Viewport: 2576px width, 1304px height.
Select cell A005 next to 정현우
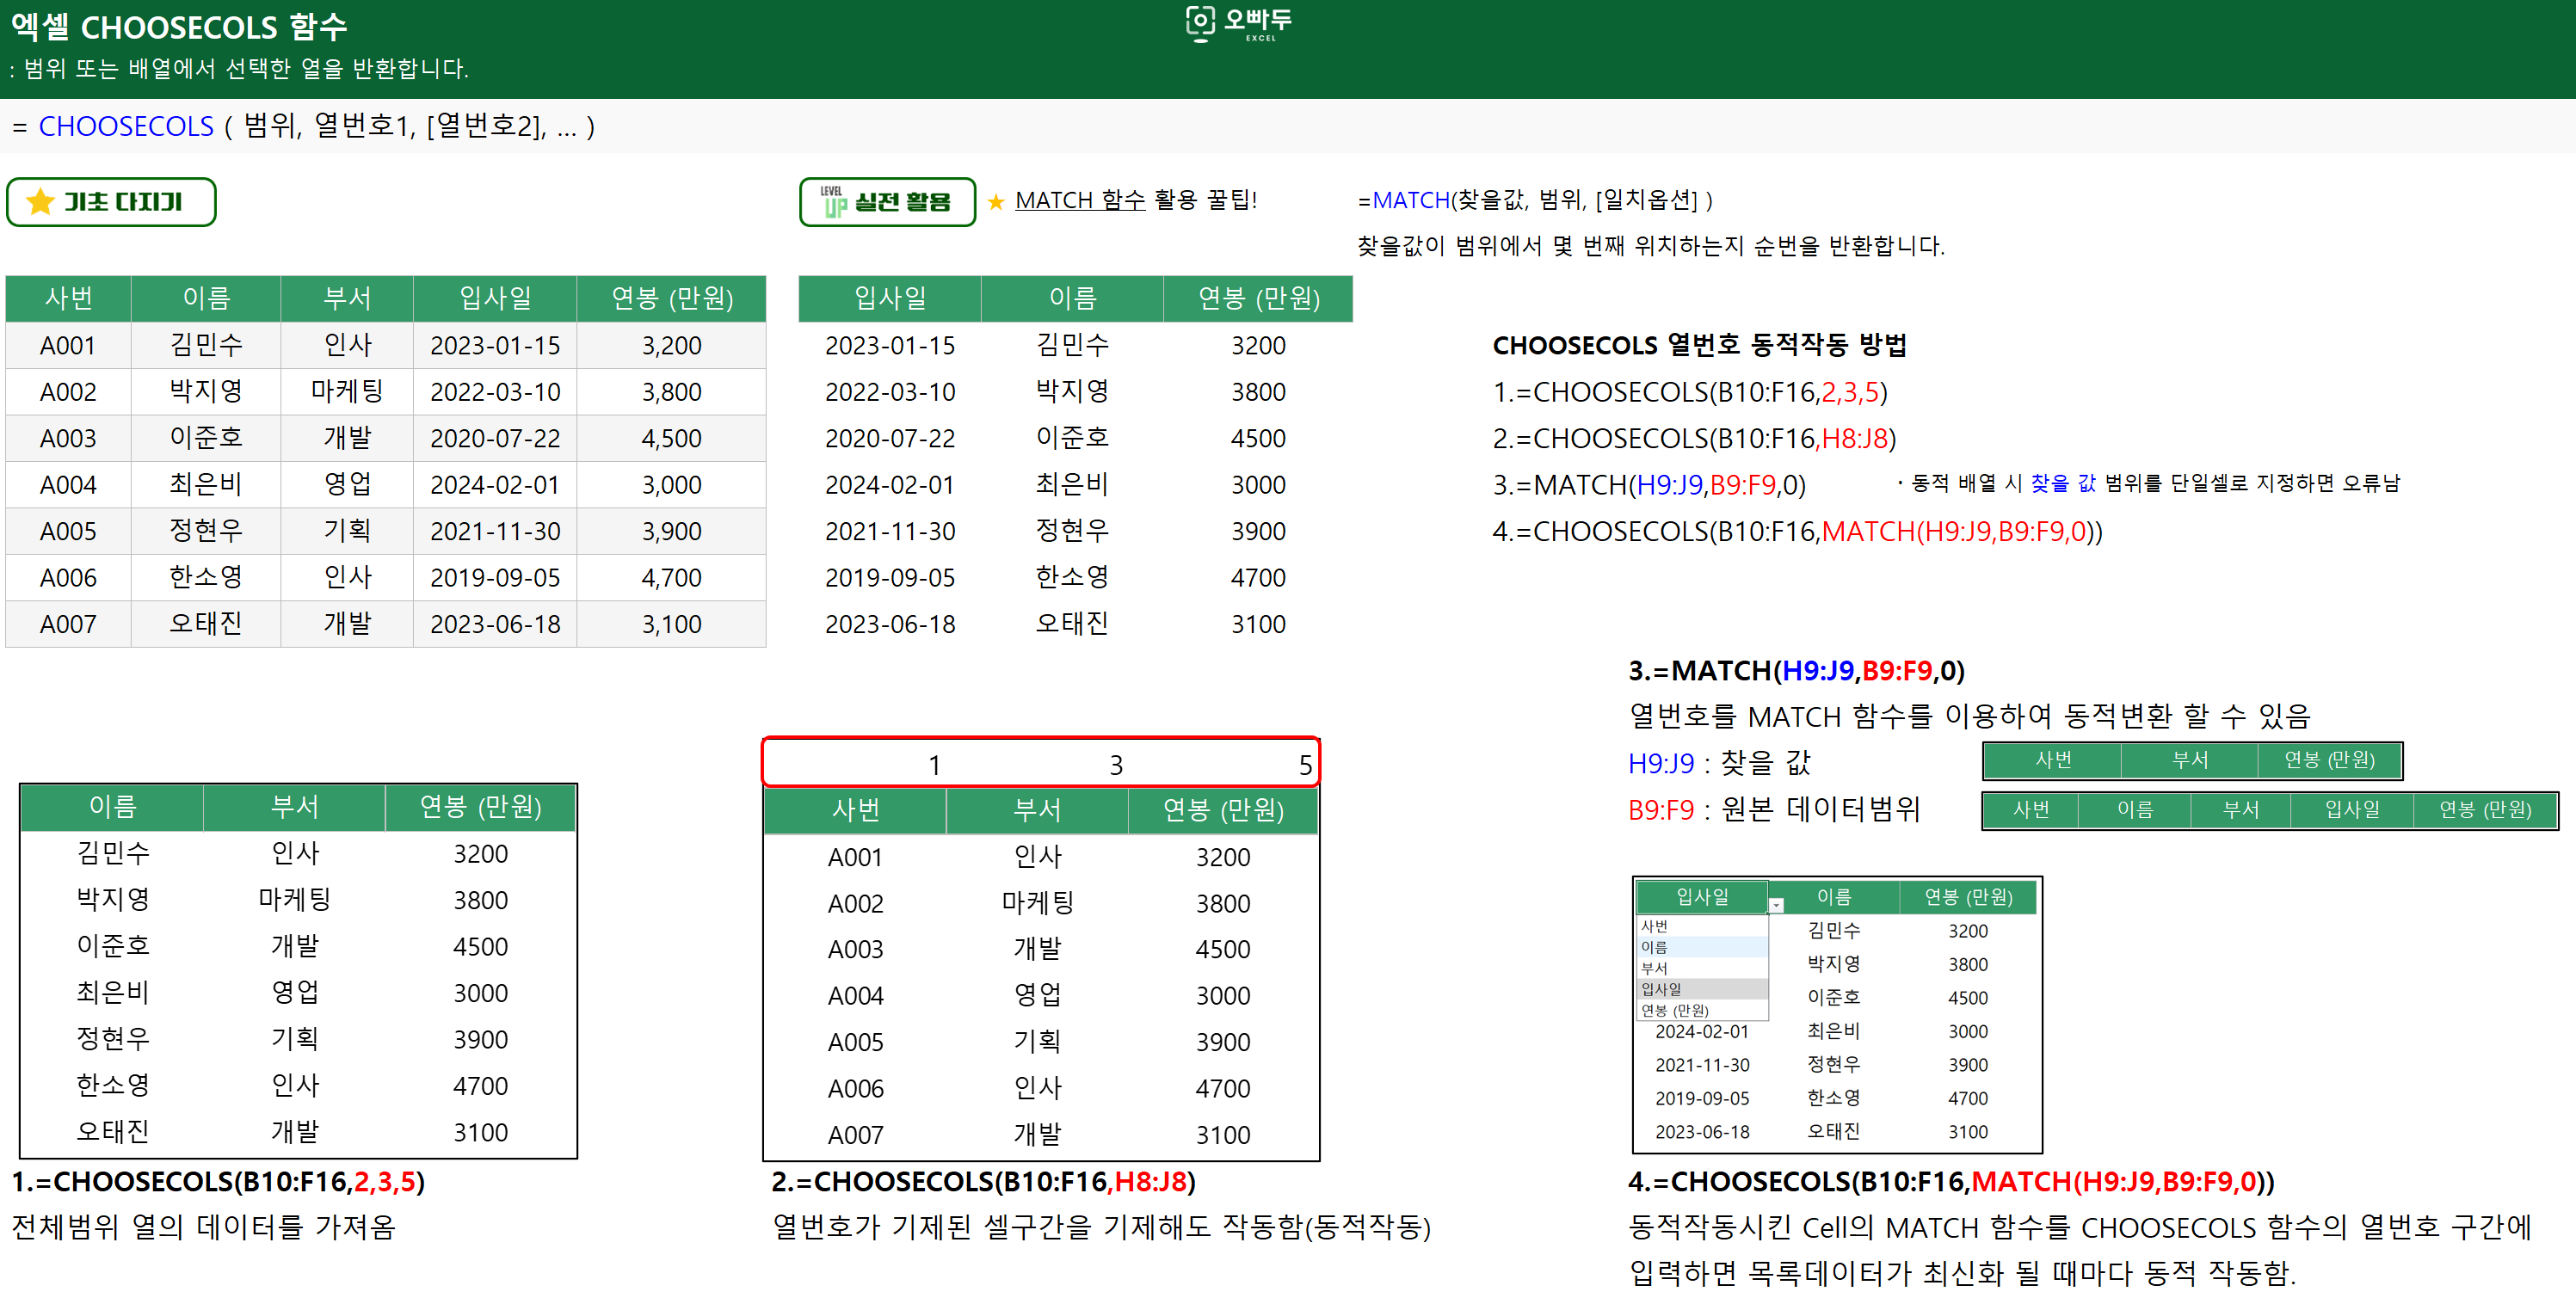[x=68, y=531]
